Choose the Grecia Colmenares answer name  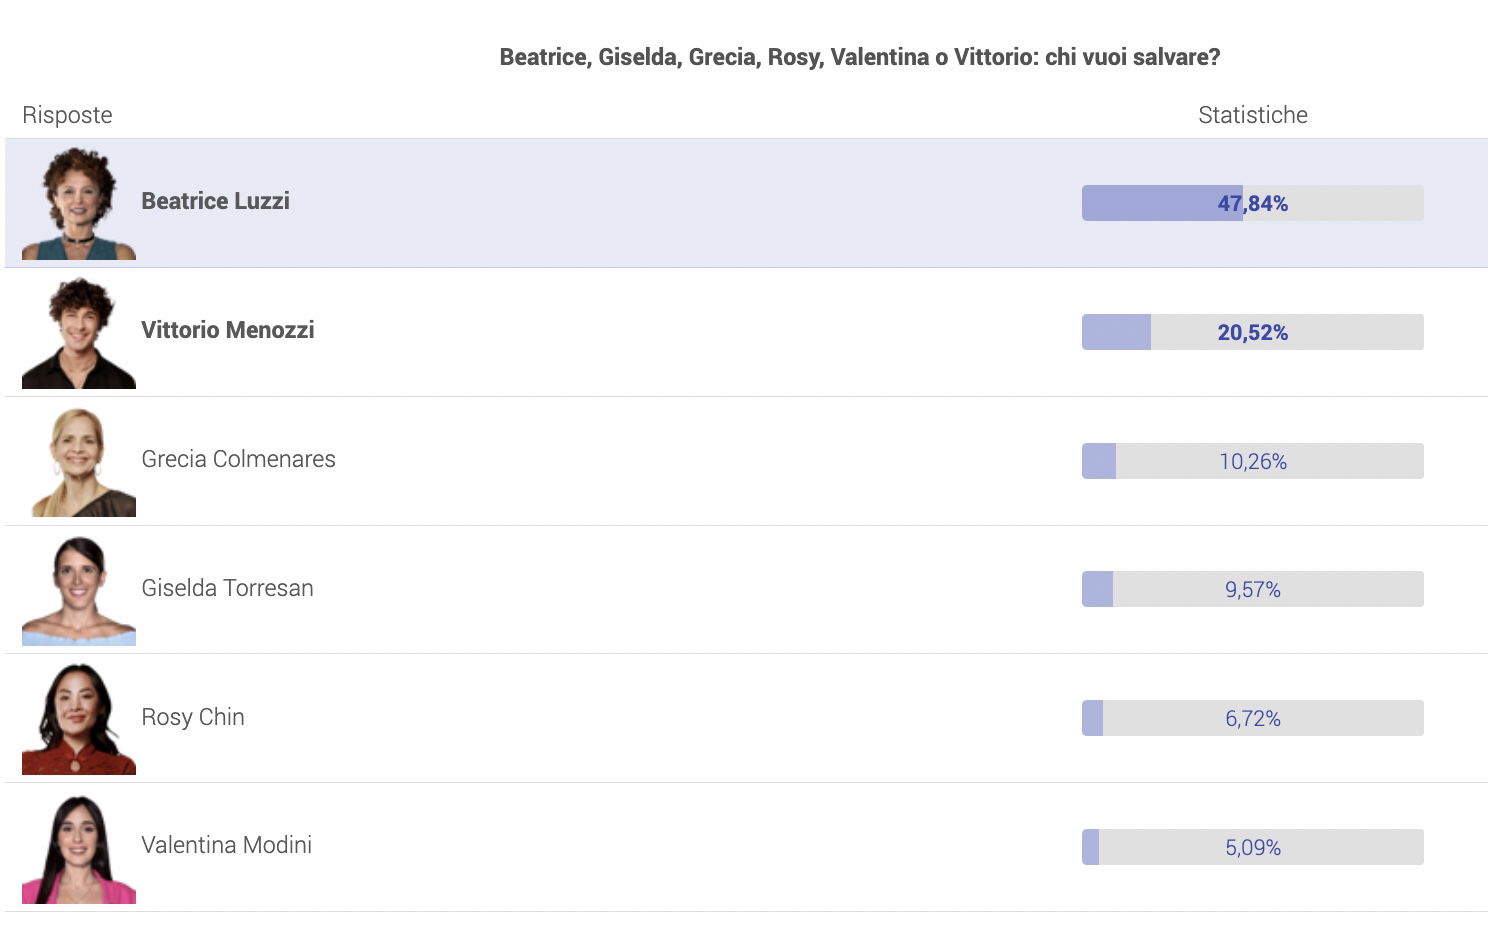pyautogui.click(x=238, y=459)
